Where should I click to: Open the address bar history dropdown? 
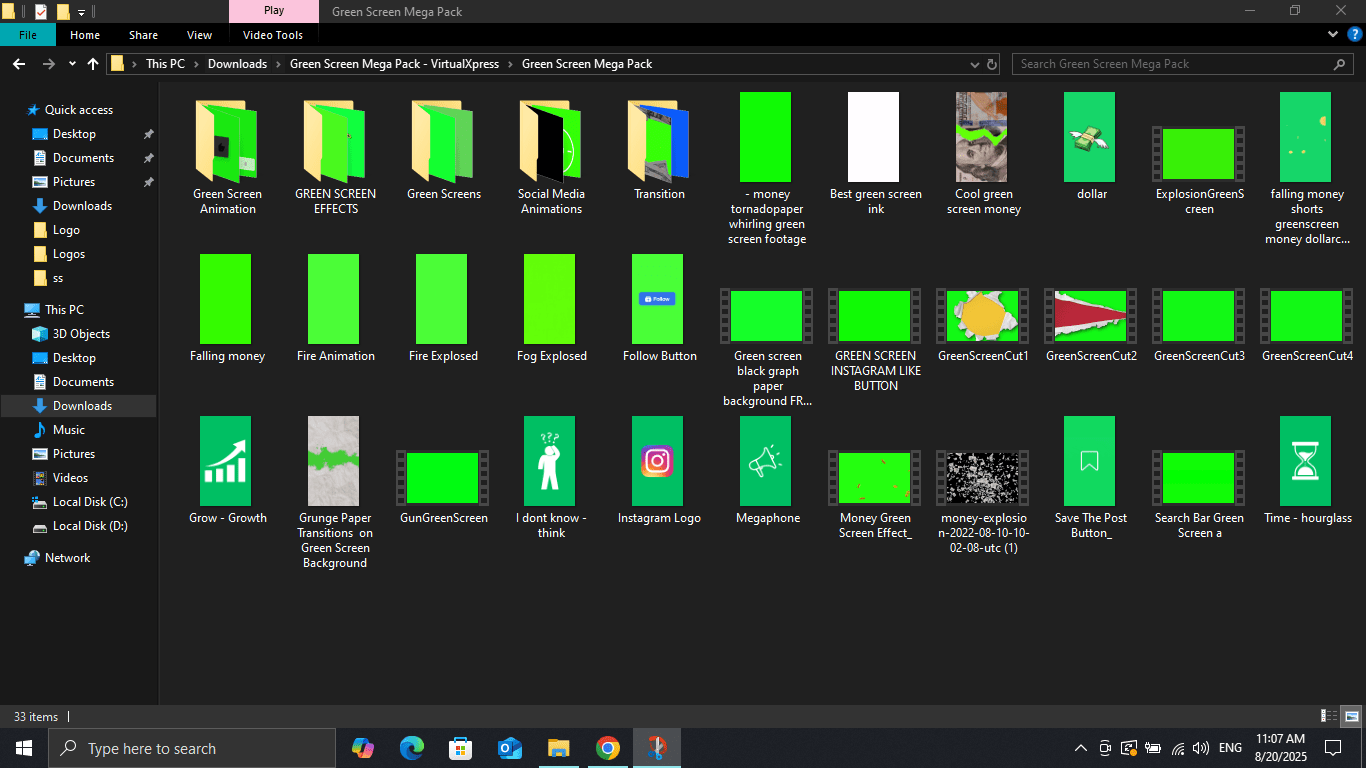click(975, 64)
